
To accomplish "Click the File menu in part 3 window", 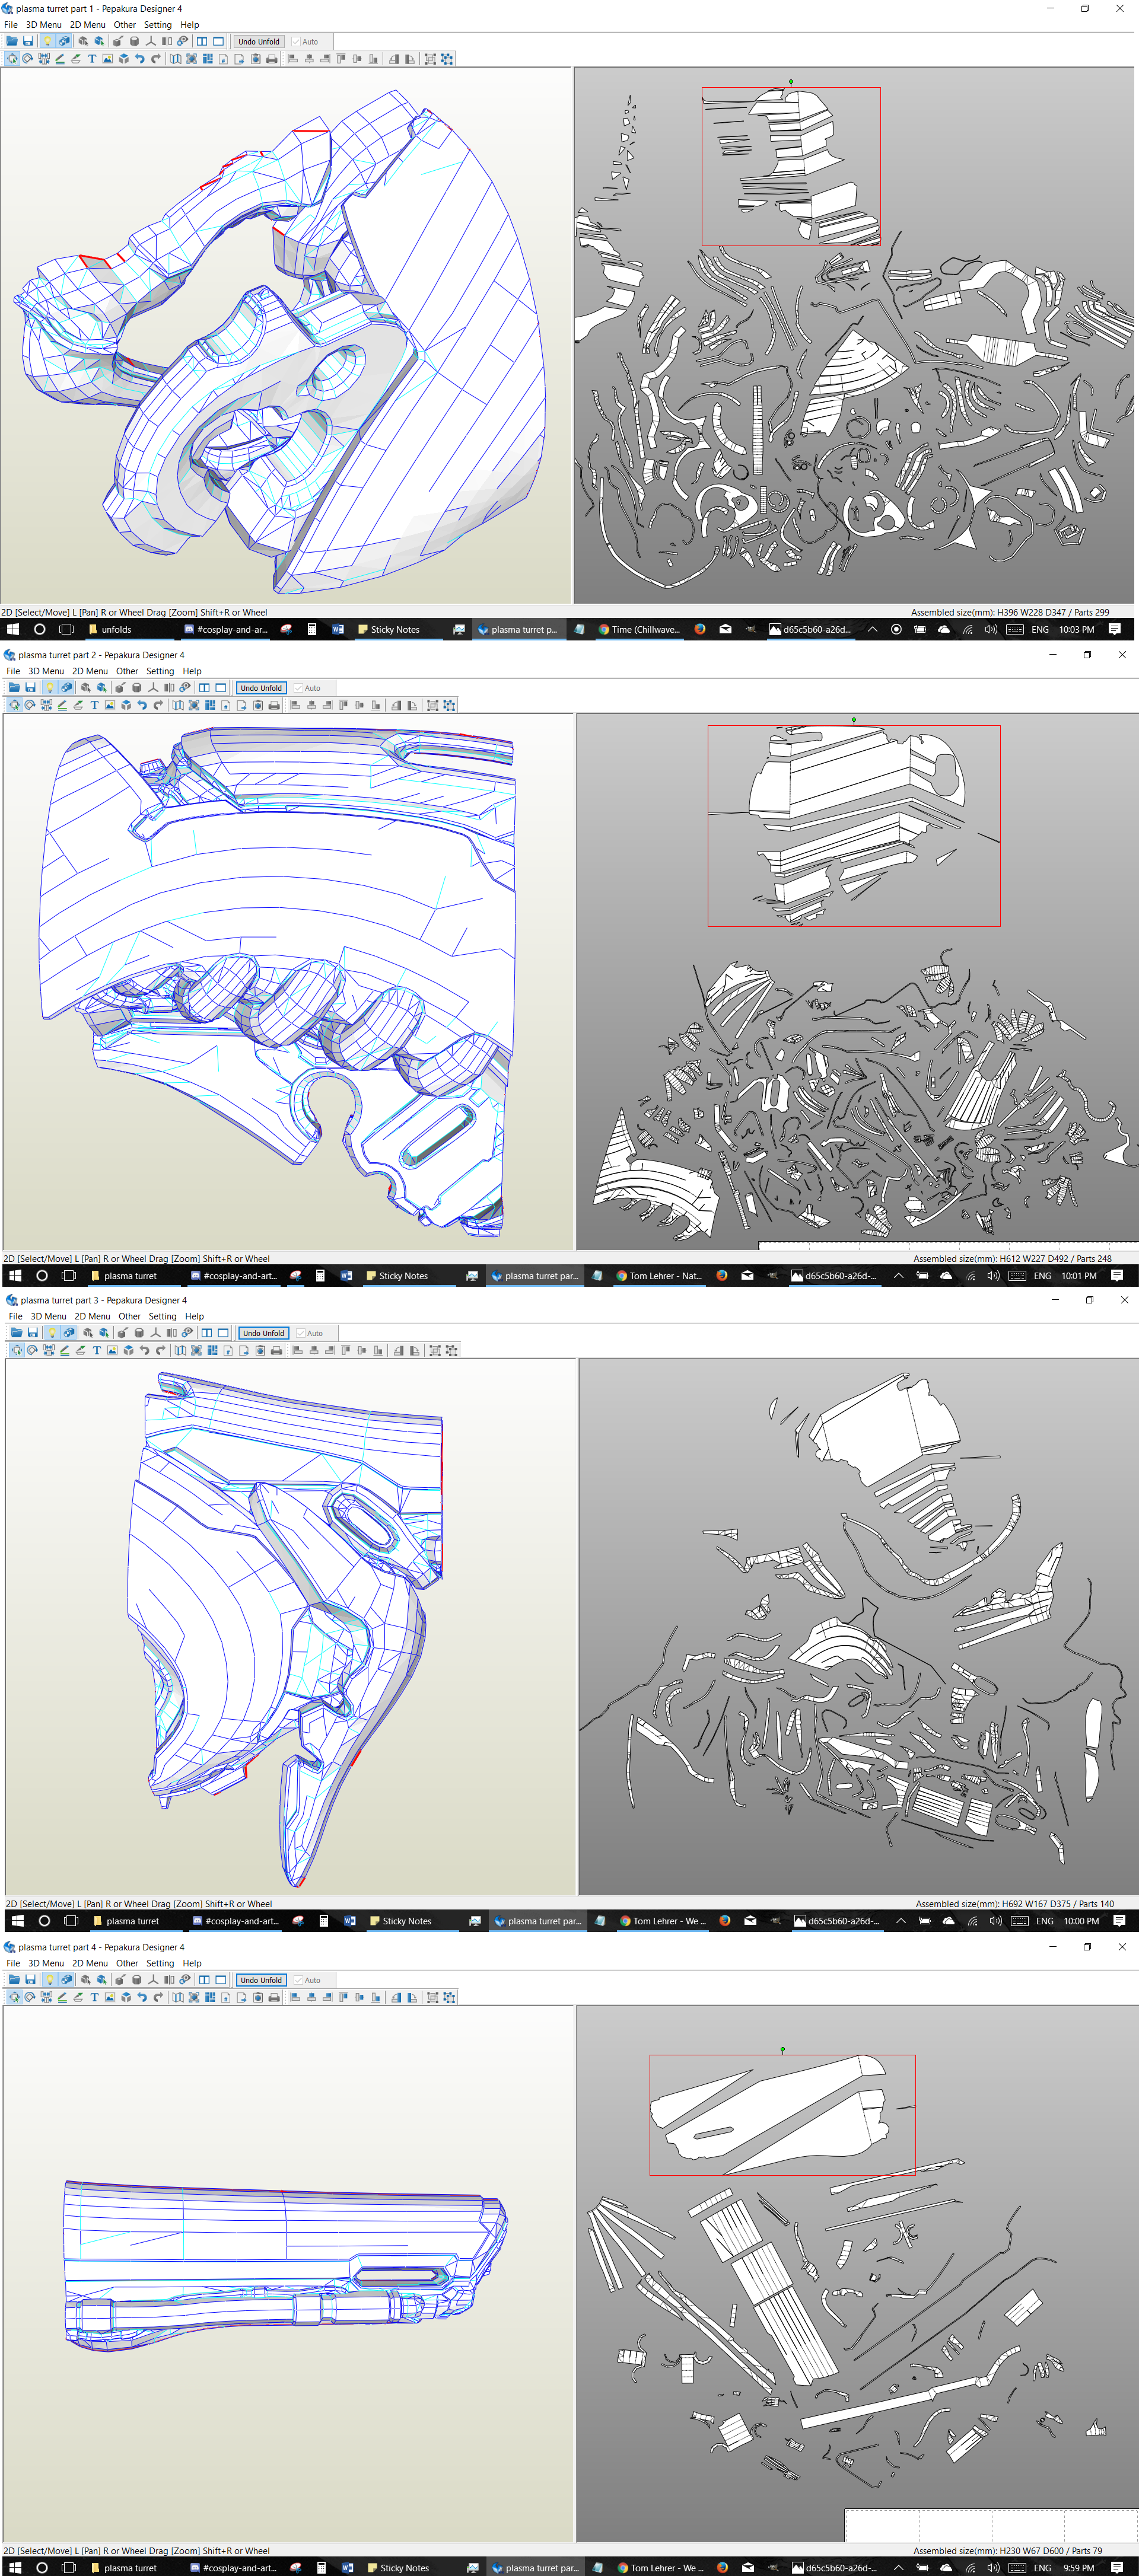I will click(x=16, y=1316).
